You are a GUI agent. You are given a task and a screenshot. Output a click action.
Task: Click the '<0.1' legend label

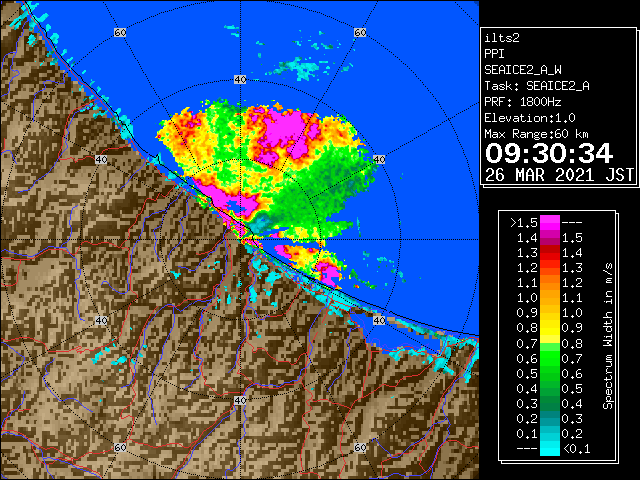coord(577,449)
